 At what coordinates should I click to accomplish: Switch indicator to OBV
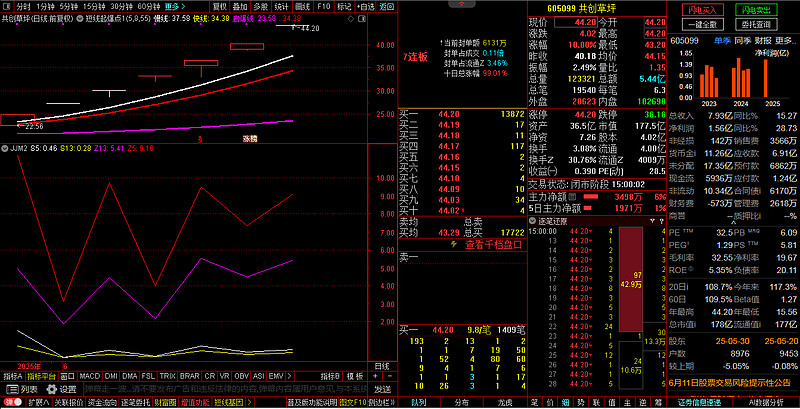242,376
